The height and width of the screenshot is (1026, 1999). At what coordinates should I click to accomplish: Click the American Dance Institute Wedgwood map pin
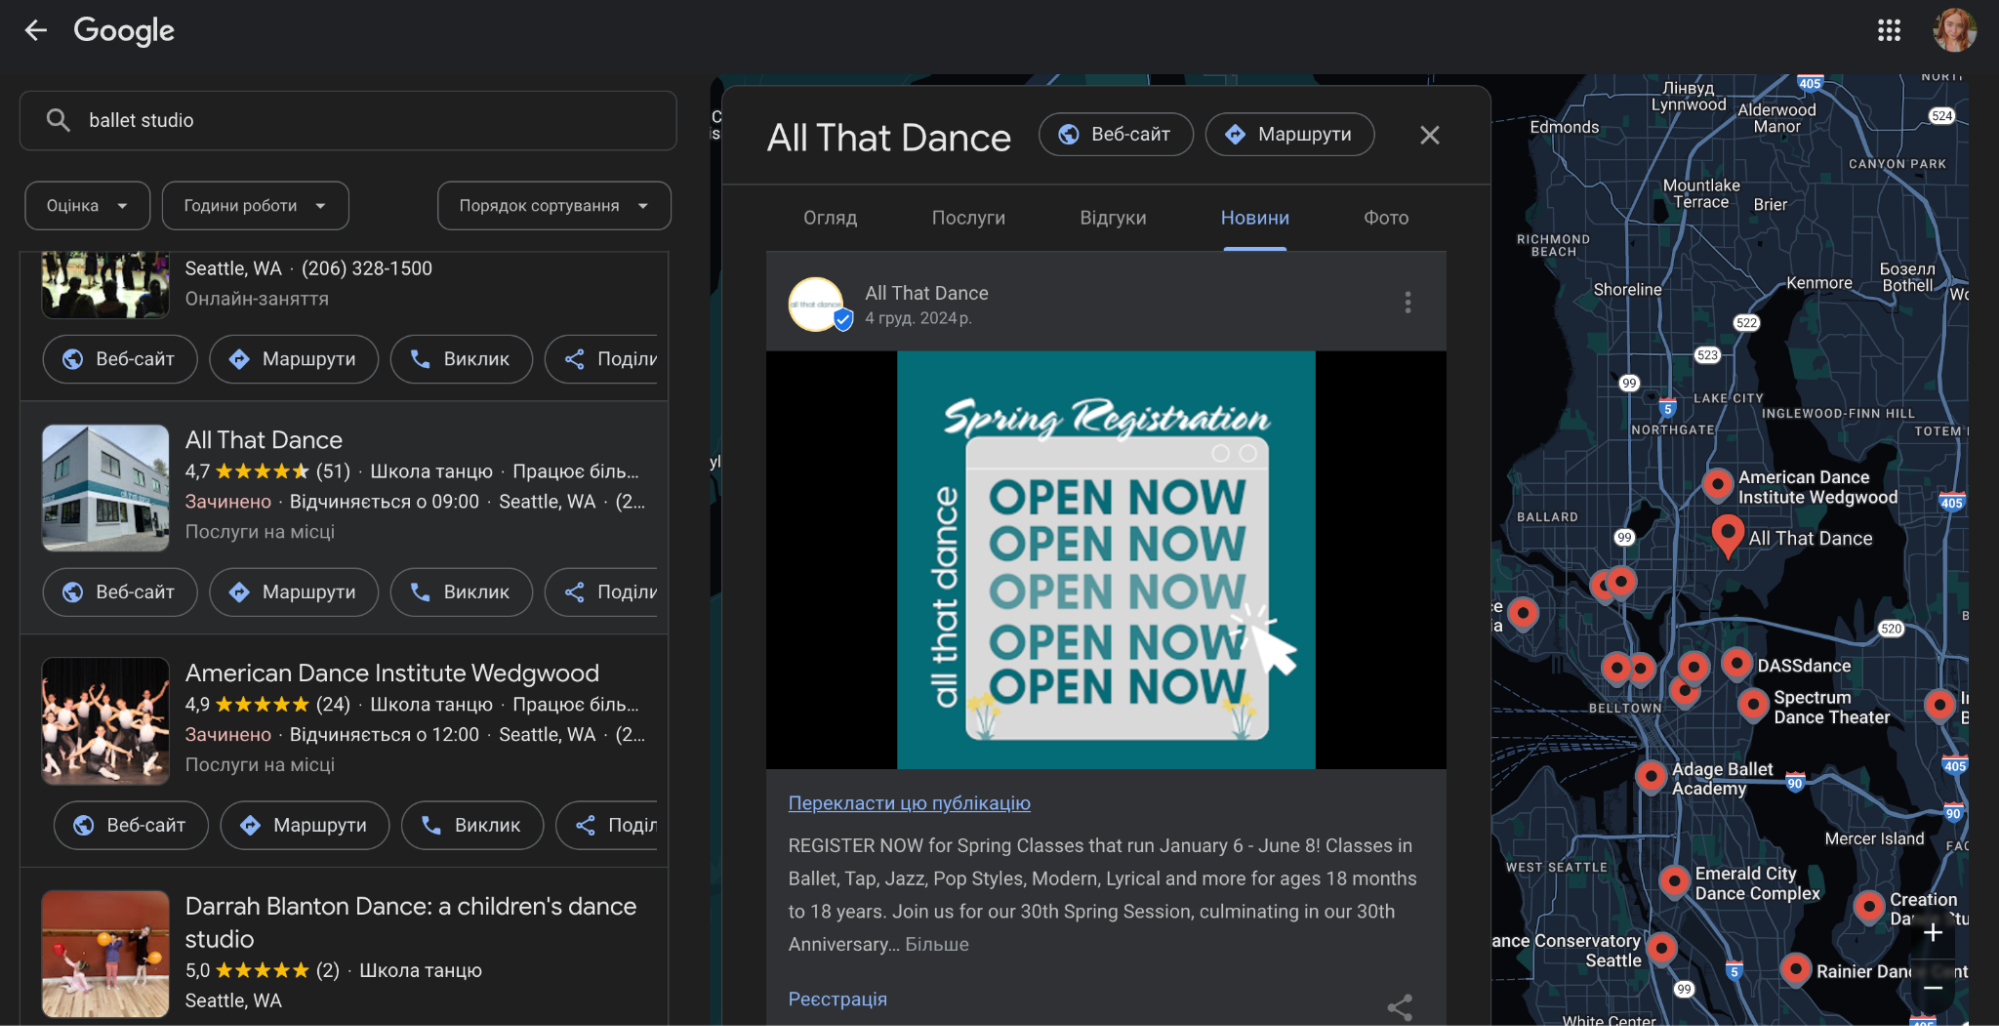pyautogui.click(x=1718, y=485)
